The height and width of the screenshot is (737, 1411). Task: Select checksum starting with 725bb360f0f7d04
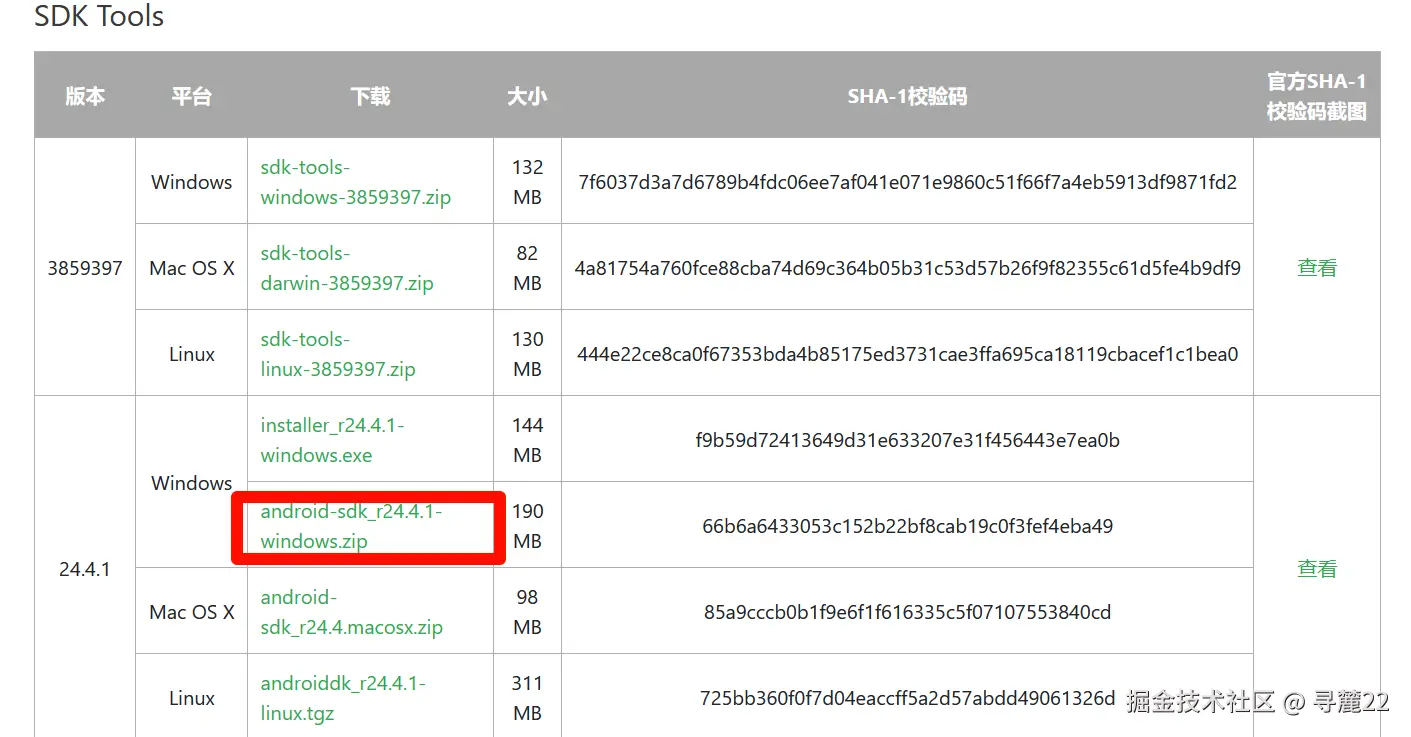coord(907,698)
